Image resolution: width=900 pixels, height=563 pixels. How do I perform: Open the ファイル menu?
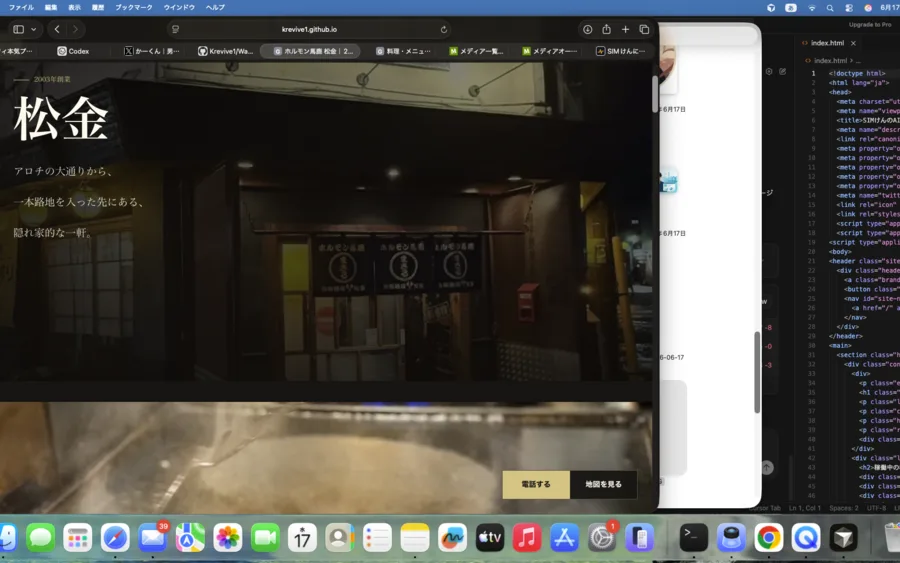[21, 7]
